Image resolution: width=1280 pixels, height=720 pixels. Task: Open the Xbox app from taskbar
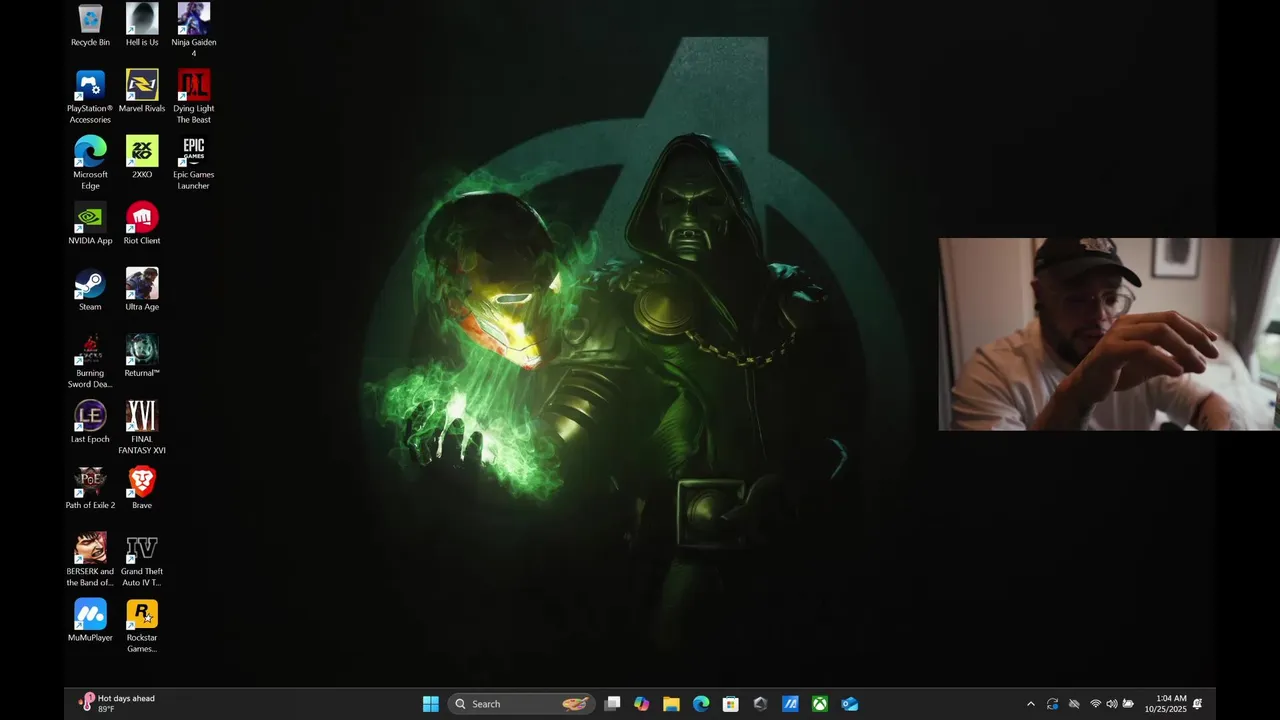[x=820, y=704]
